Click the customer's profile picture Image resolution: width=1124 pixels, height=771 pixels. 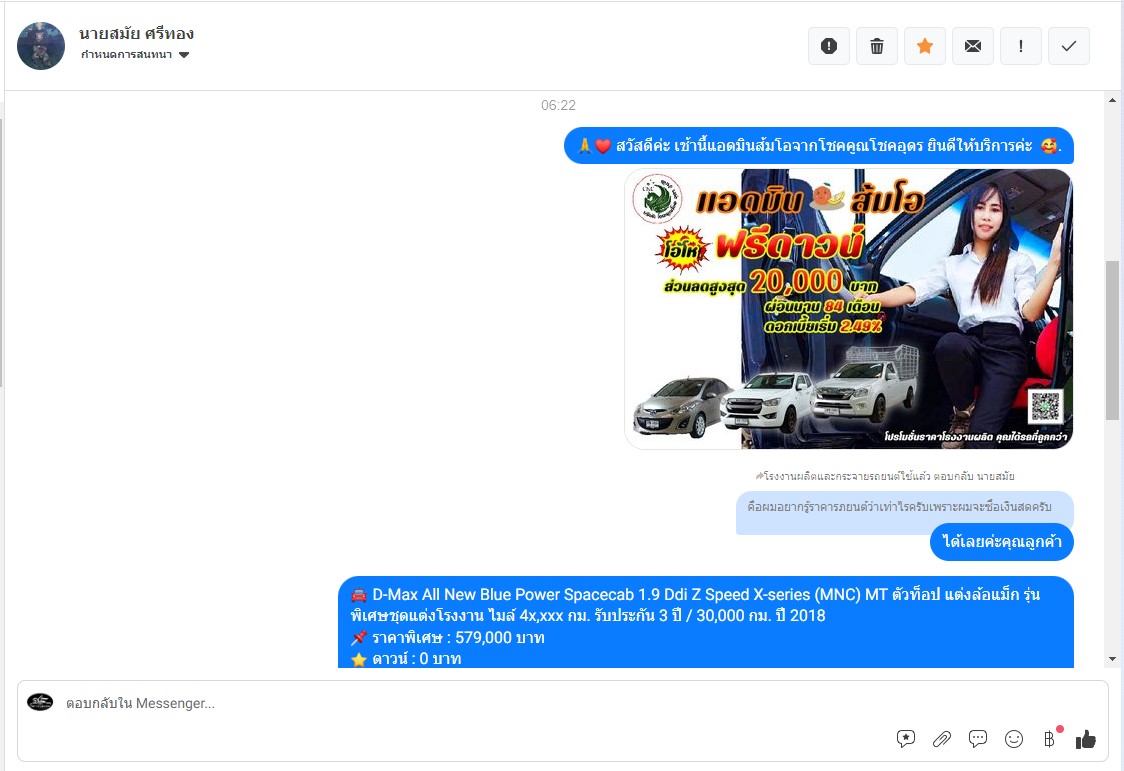click(41, 46)
